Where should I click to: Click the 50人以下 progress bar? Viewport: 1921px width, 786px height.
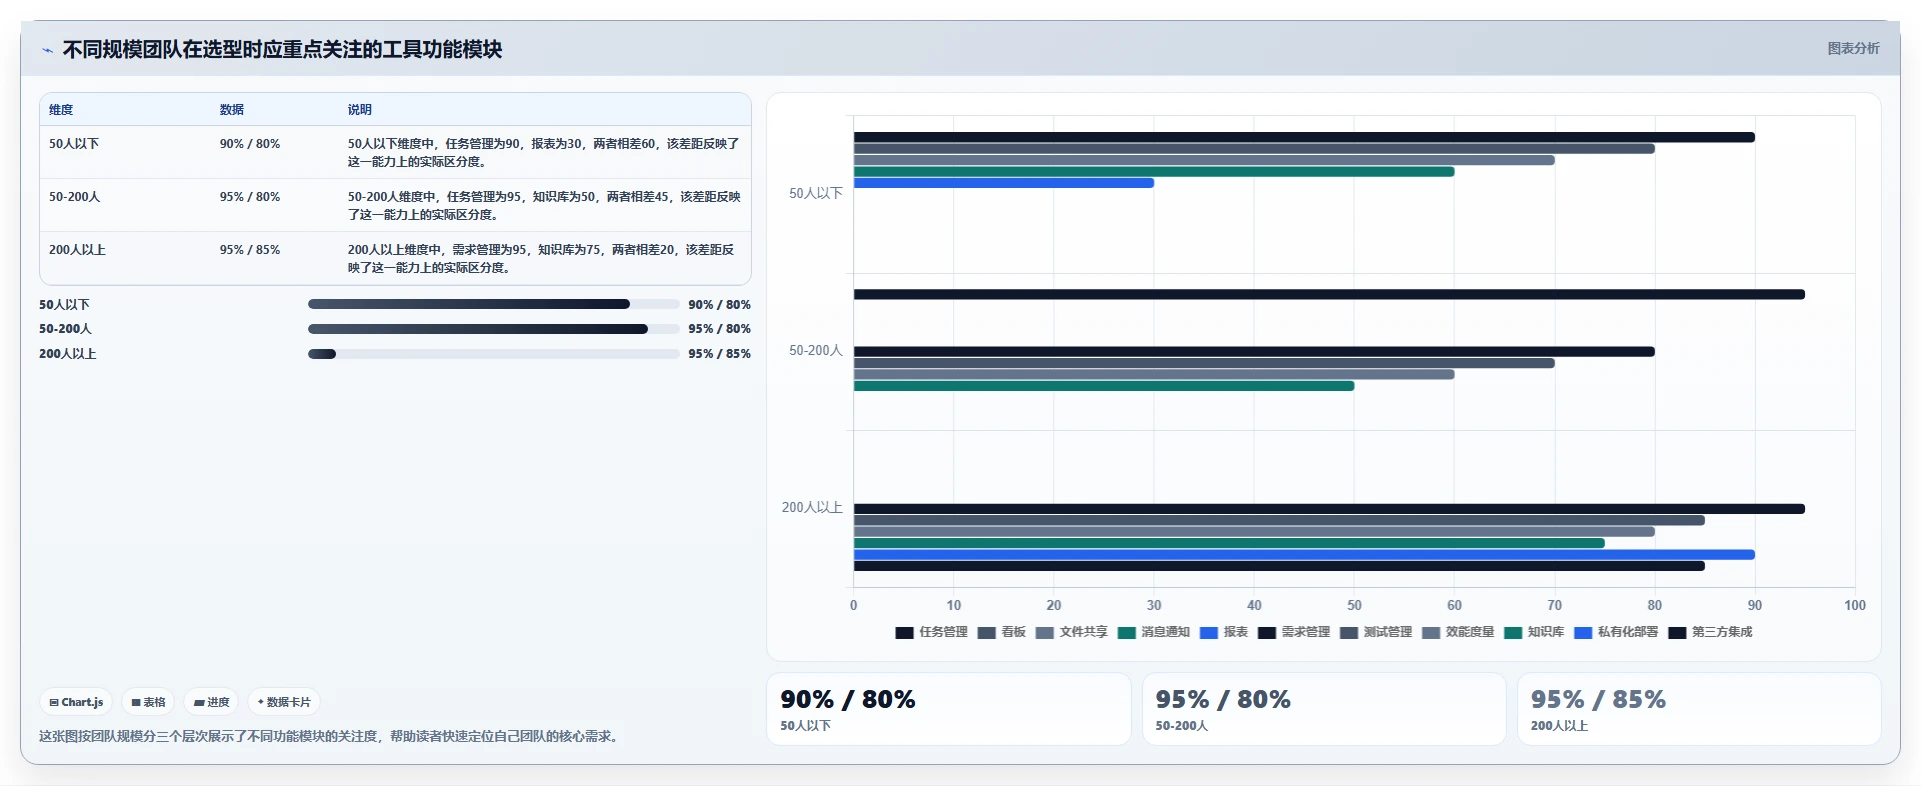[494, 304]
